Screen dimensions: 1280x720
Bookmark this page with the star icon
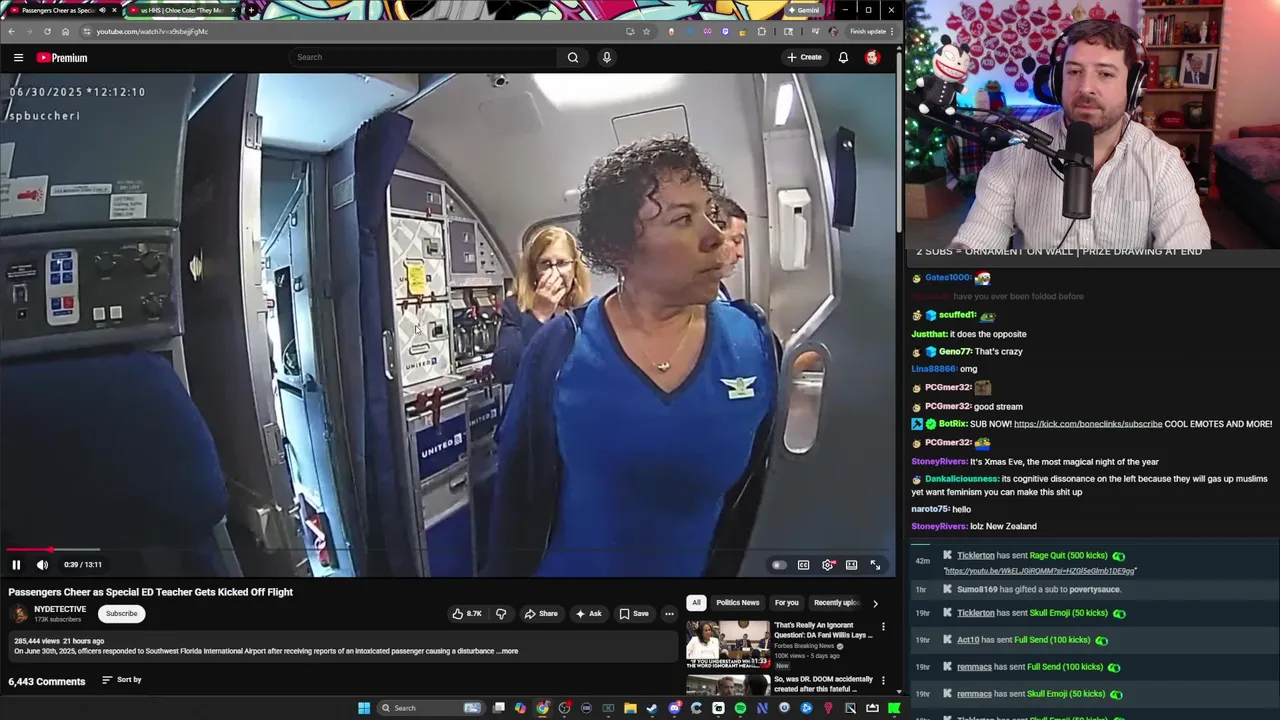647,31
